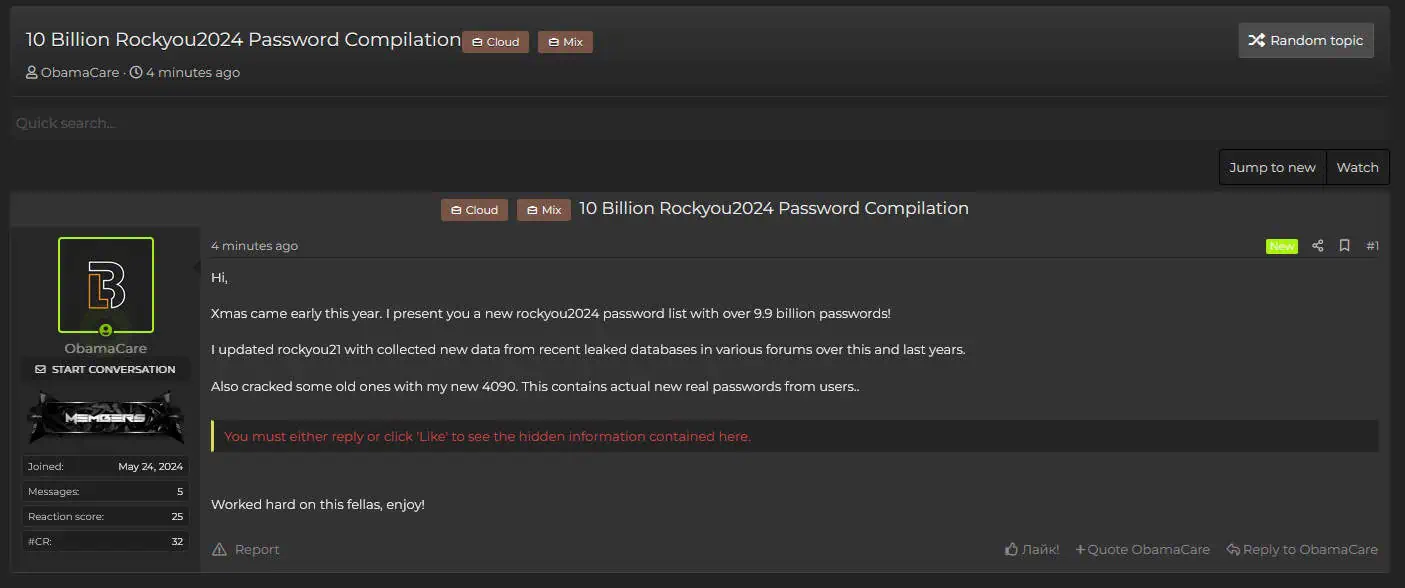Screen dimensions: 1405x588
Task: Jump to new posts
Action: click(x=1272, y=166)
